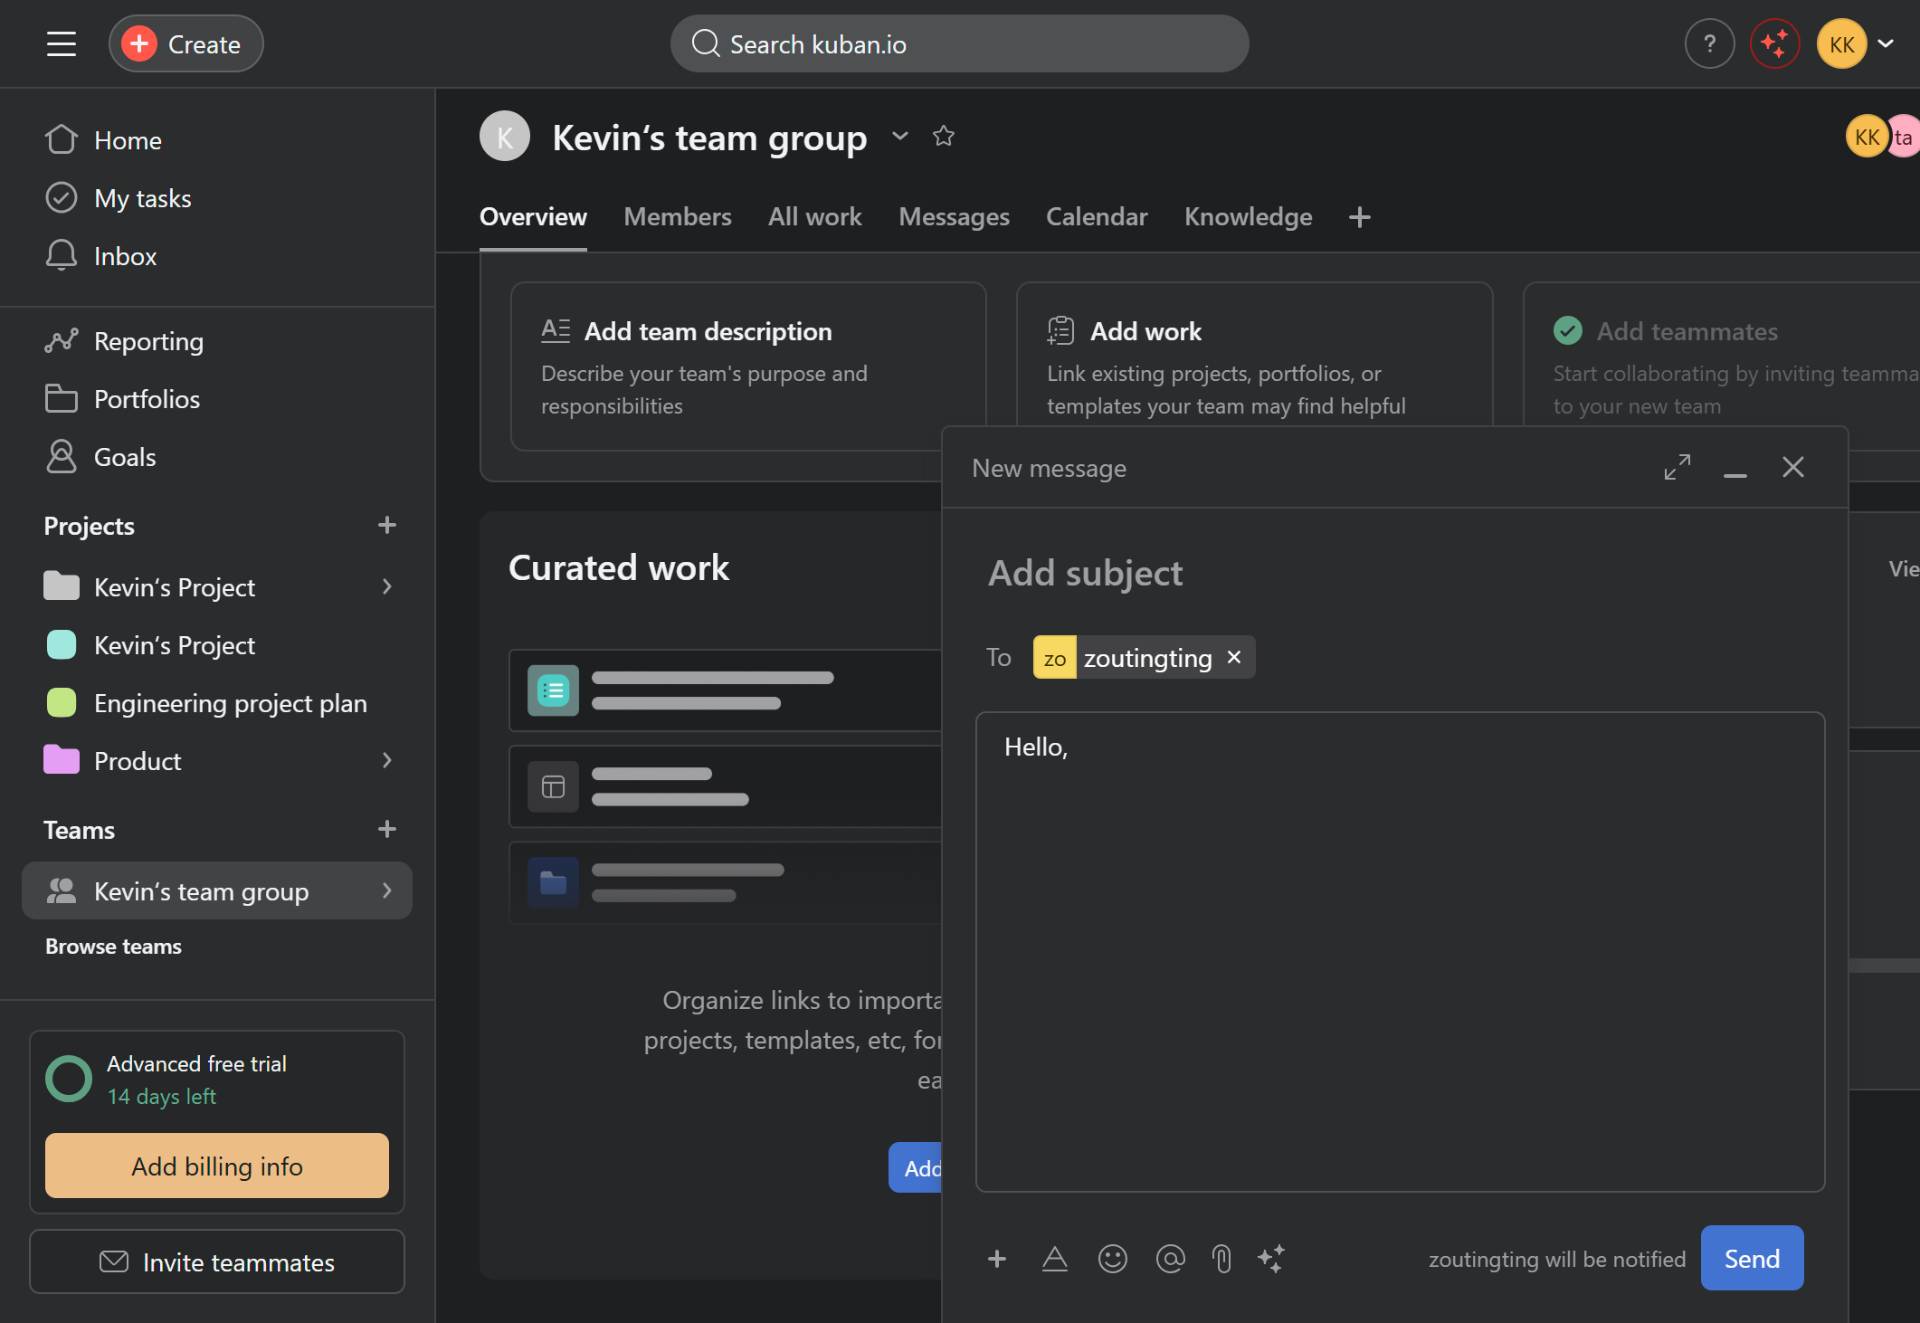Open the teal Kevin's Project
This screenshot has width=1920, height=1323.
point(217,645)
